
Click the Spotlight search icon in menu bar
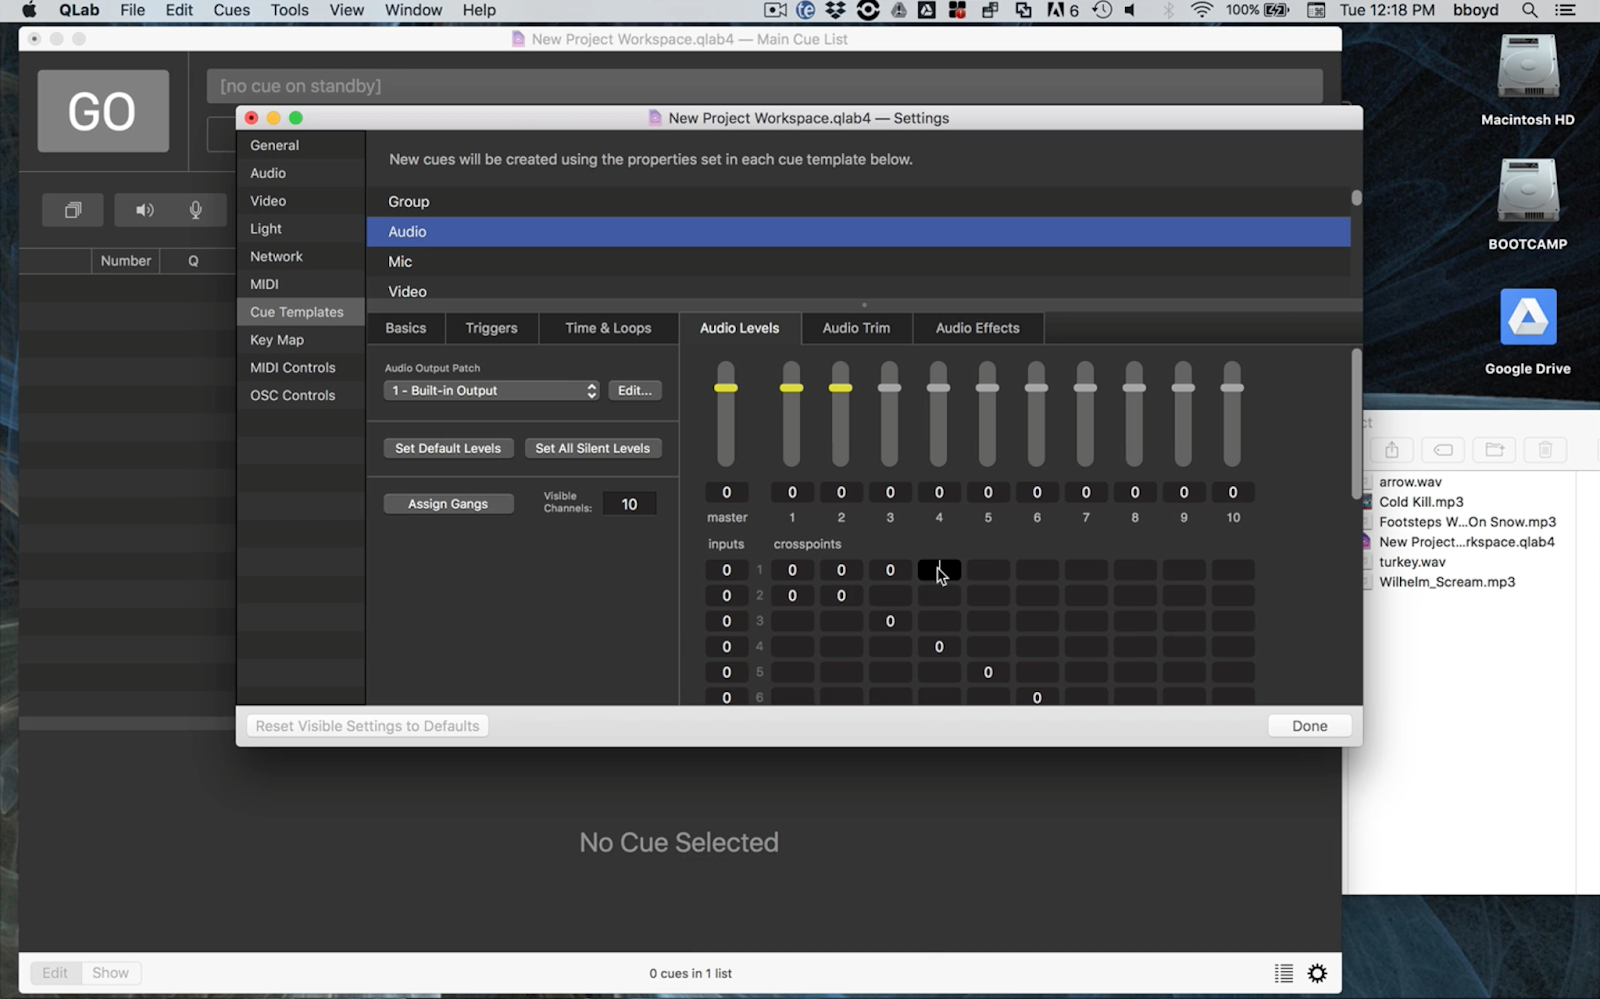(x=1529, y=10)
